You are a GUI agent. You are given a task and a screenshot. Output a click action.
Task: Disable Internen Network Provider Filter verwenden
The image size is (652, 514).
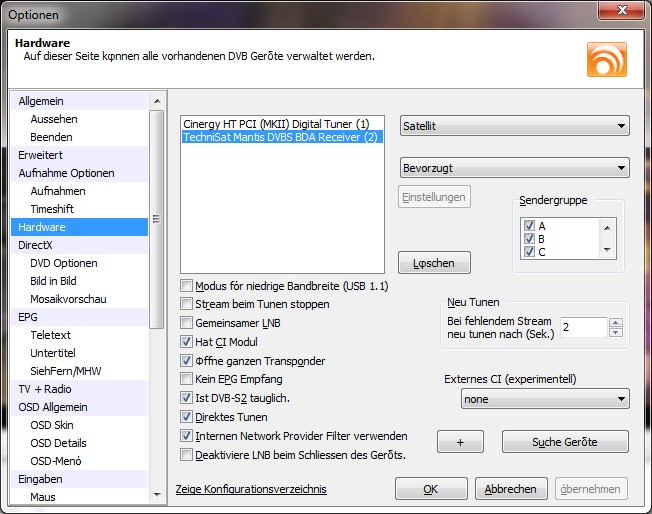186,436
